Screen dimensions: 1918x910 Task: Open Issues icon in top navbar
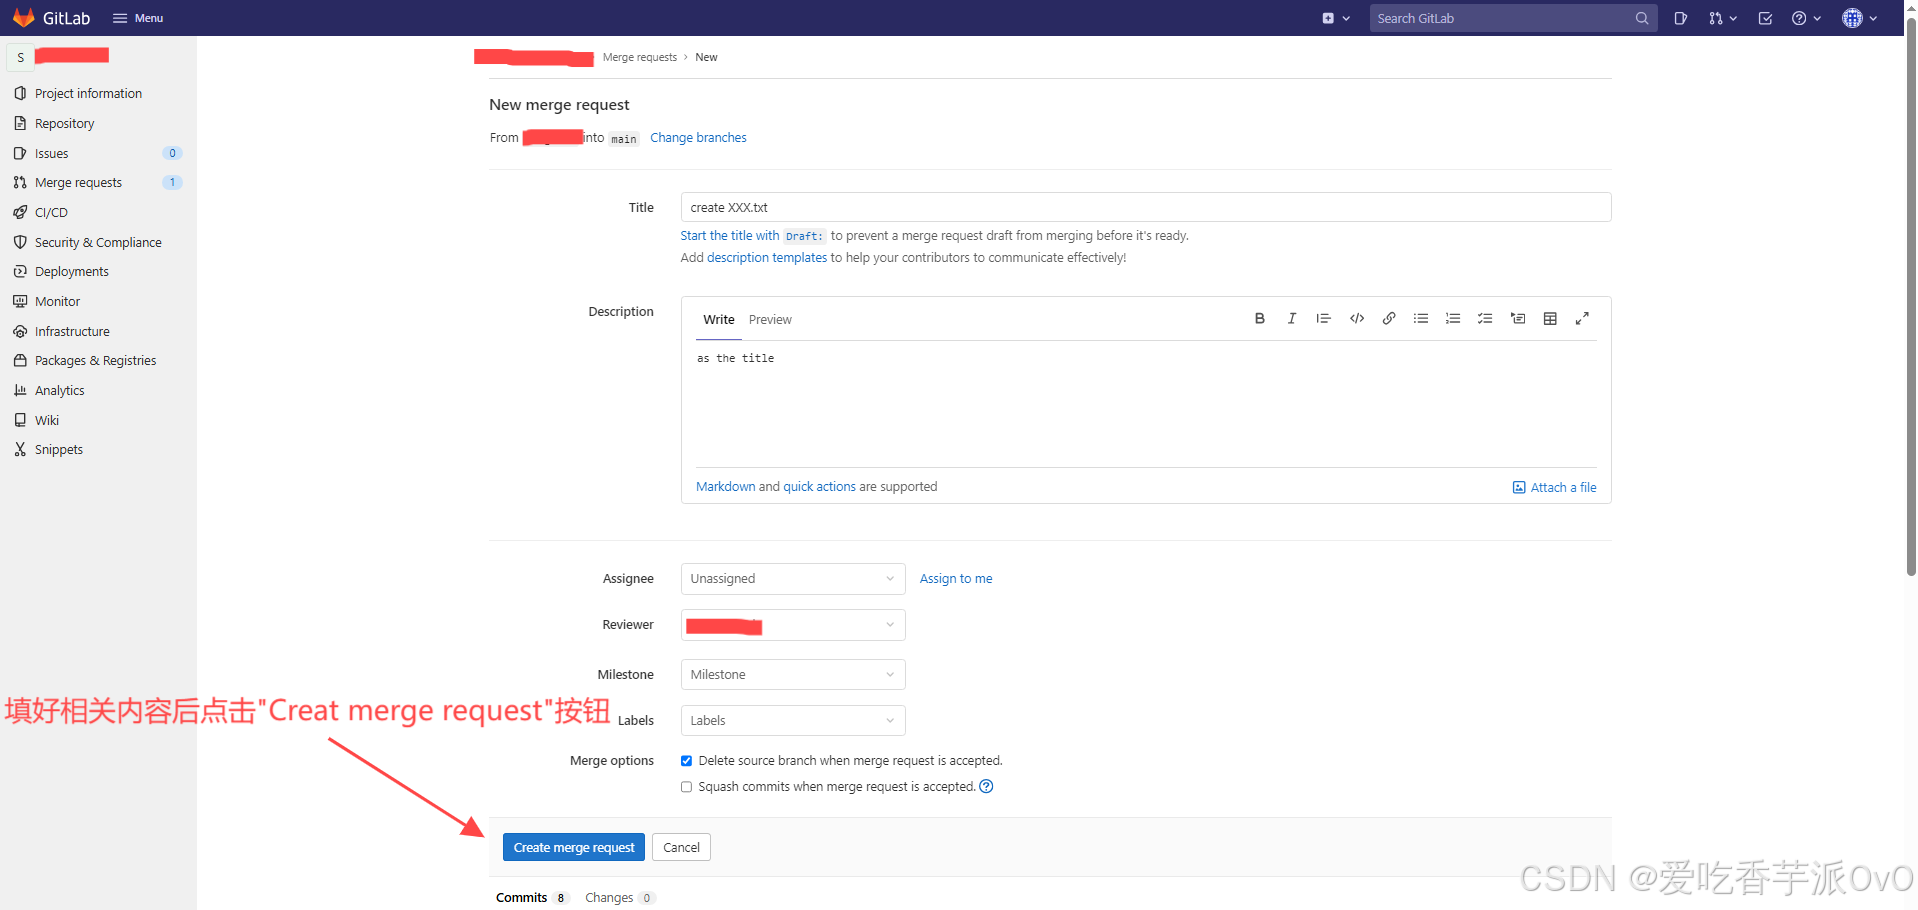1680,18
